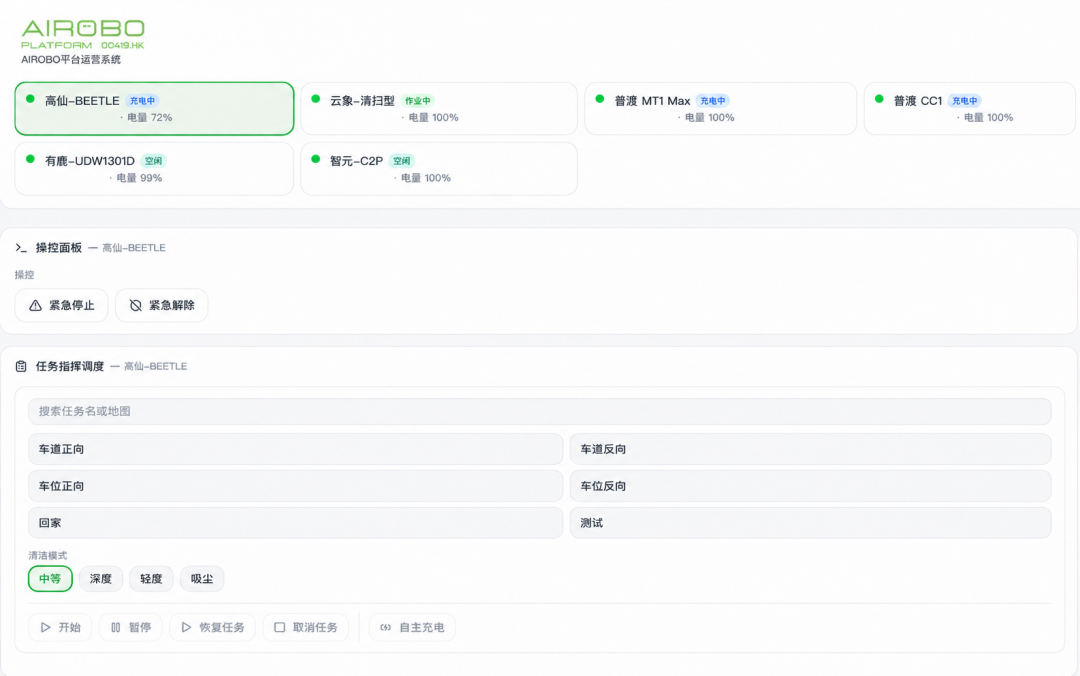This screenshot has height=676, width=1080.
Task: Choose the 车位反向 task
Action: (810, 486)
